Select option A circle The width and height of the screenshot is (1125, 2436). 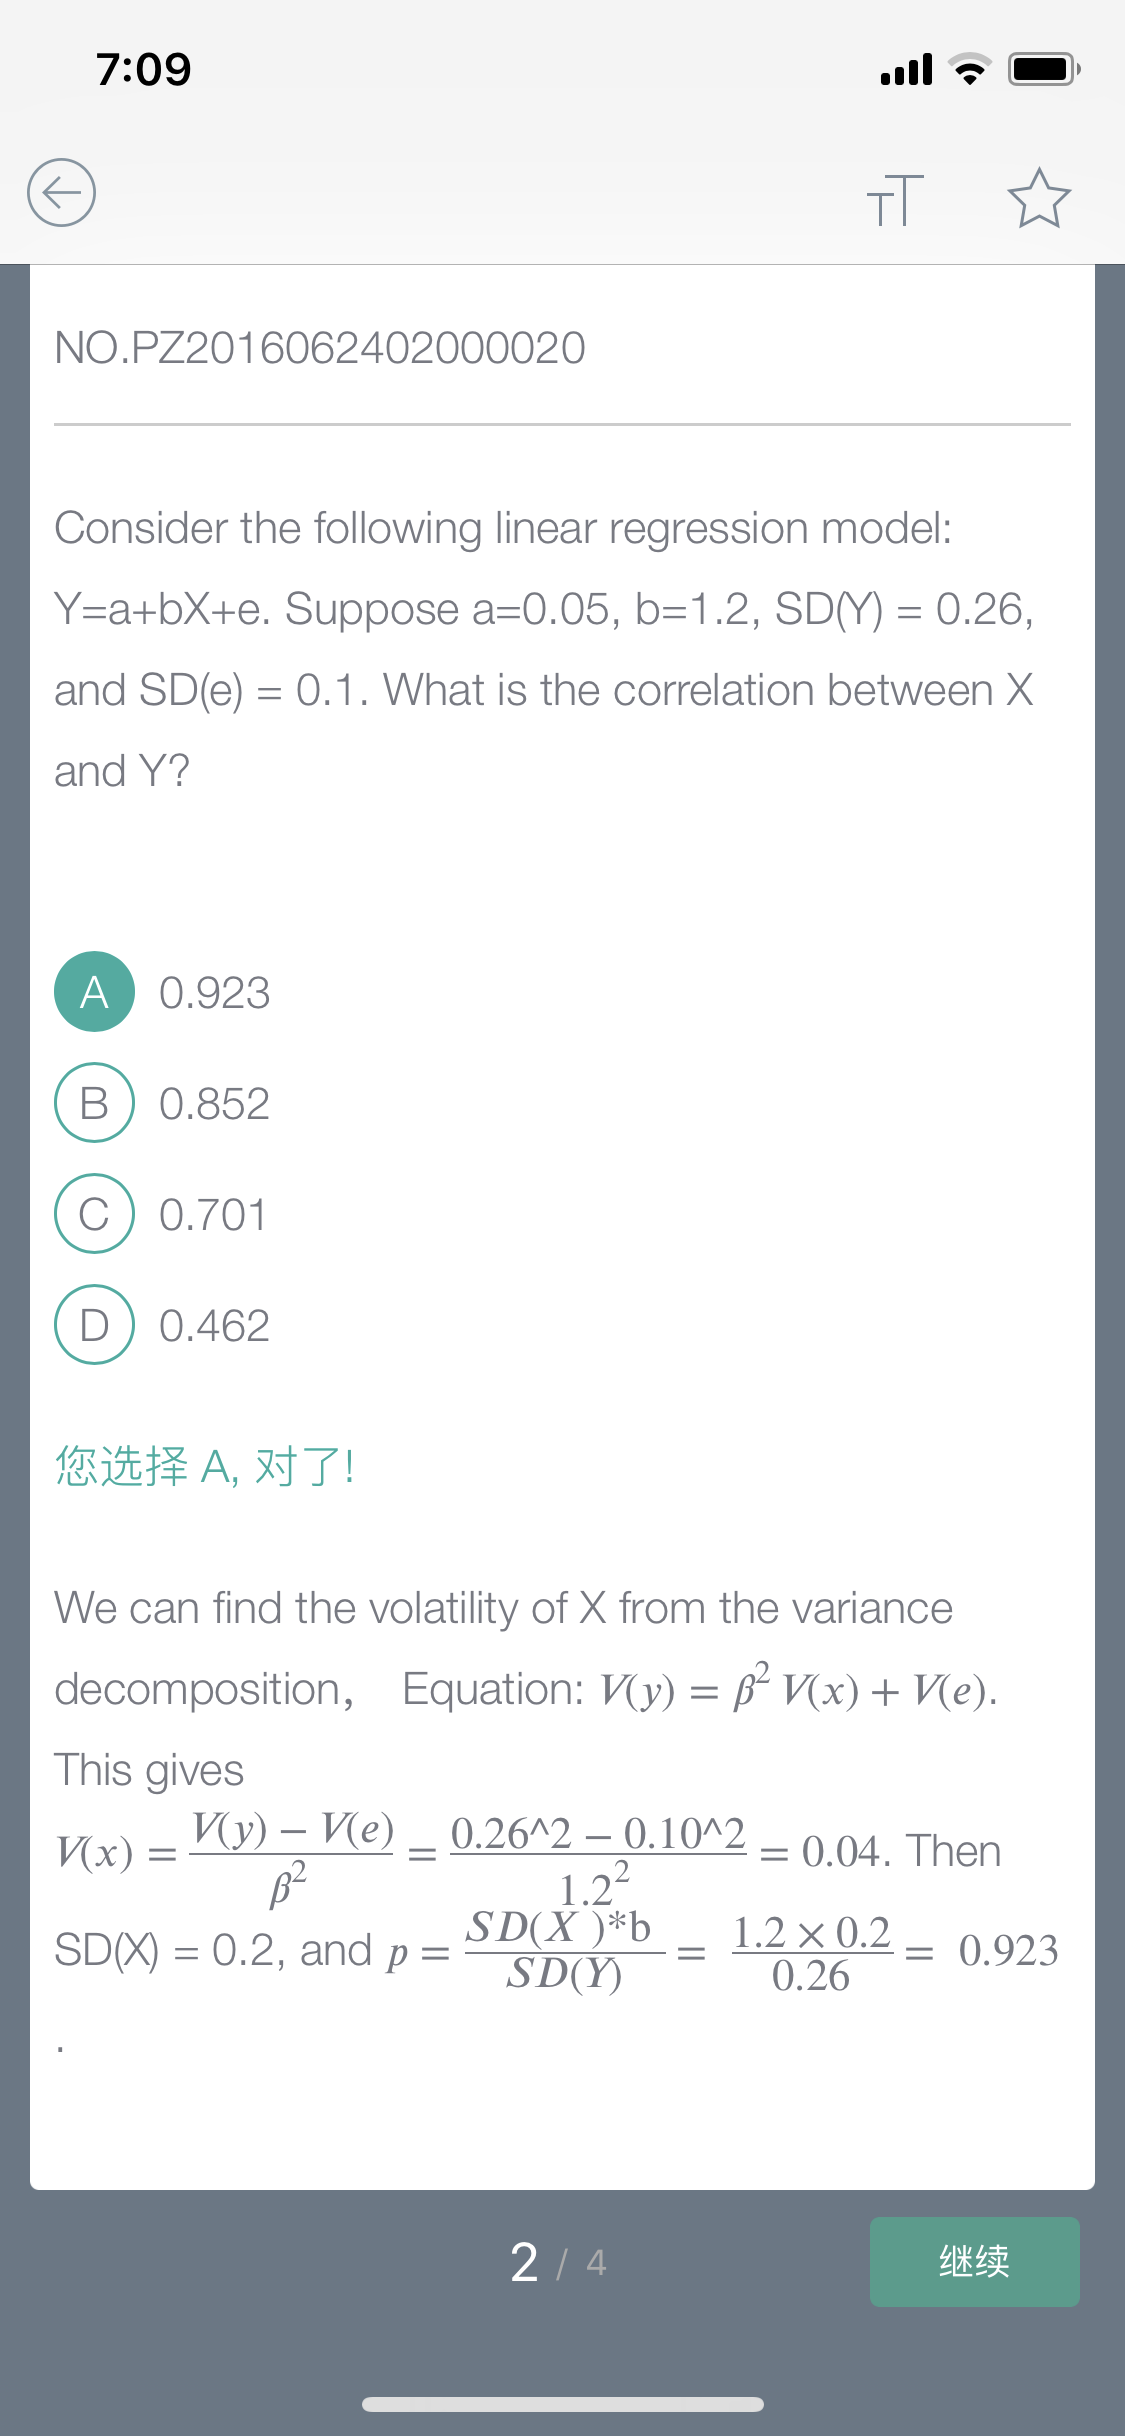click(x=94, y=991)
